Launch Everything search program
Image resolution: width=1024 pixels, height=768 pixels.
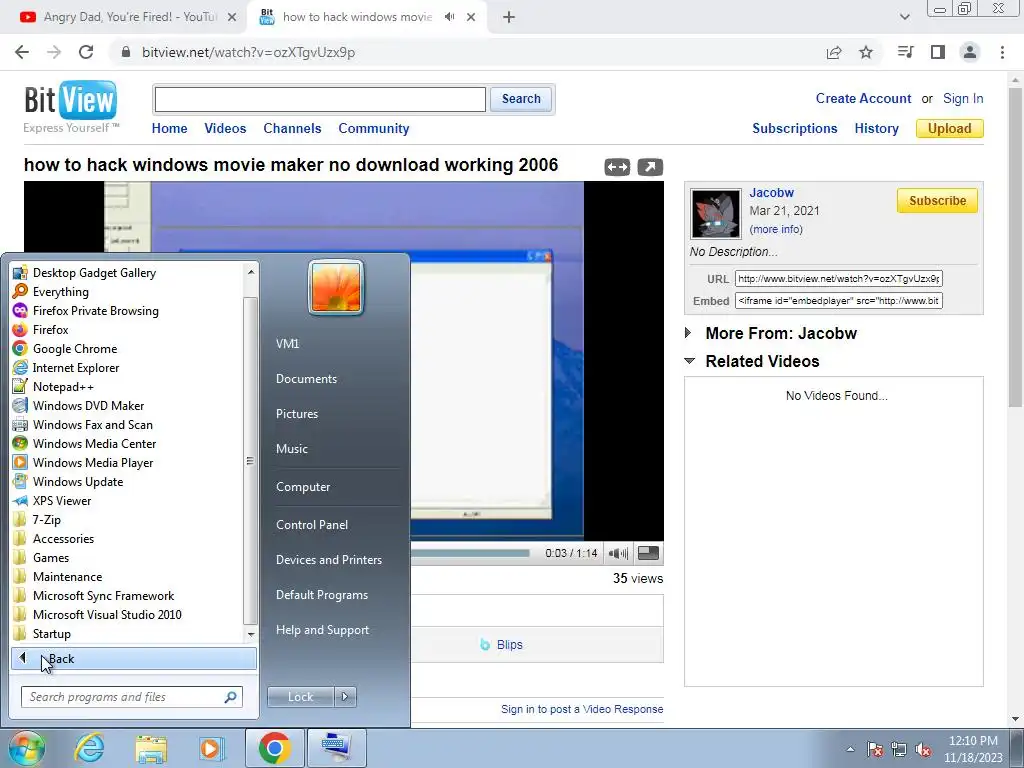[x=60, y=292]
